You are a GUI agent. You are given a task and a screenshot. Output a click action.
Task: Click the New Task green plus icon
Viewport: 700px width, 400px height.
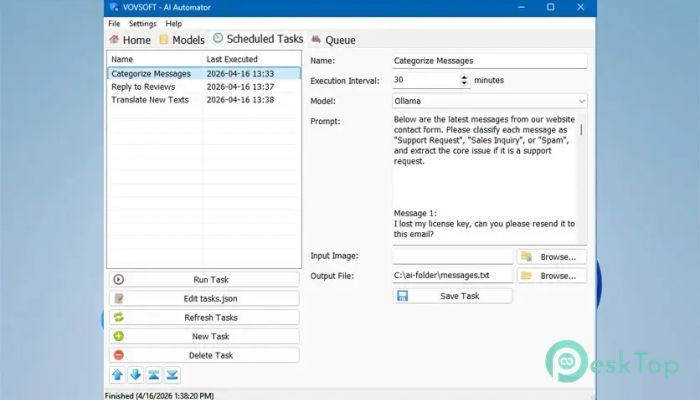[119, 336]
